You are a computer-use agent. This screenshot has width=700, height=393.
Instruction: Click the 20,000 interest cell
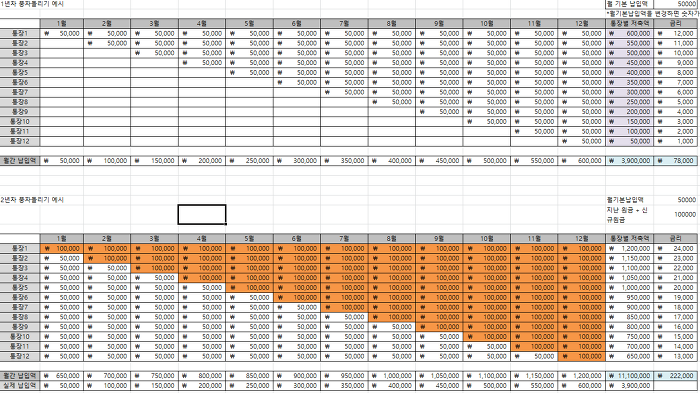point(675,288)
